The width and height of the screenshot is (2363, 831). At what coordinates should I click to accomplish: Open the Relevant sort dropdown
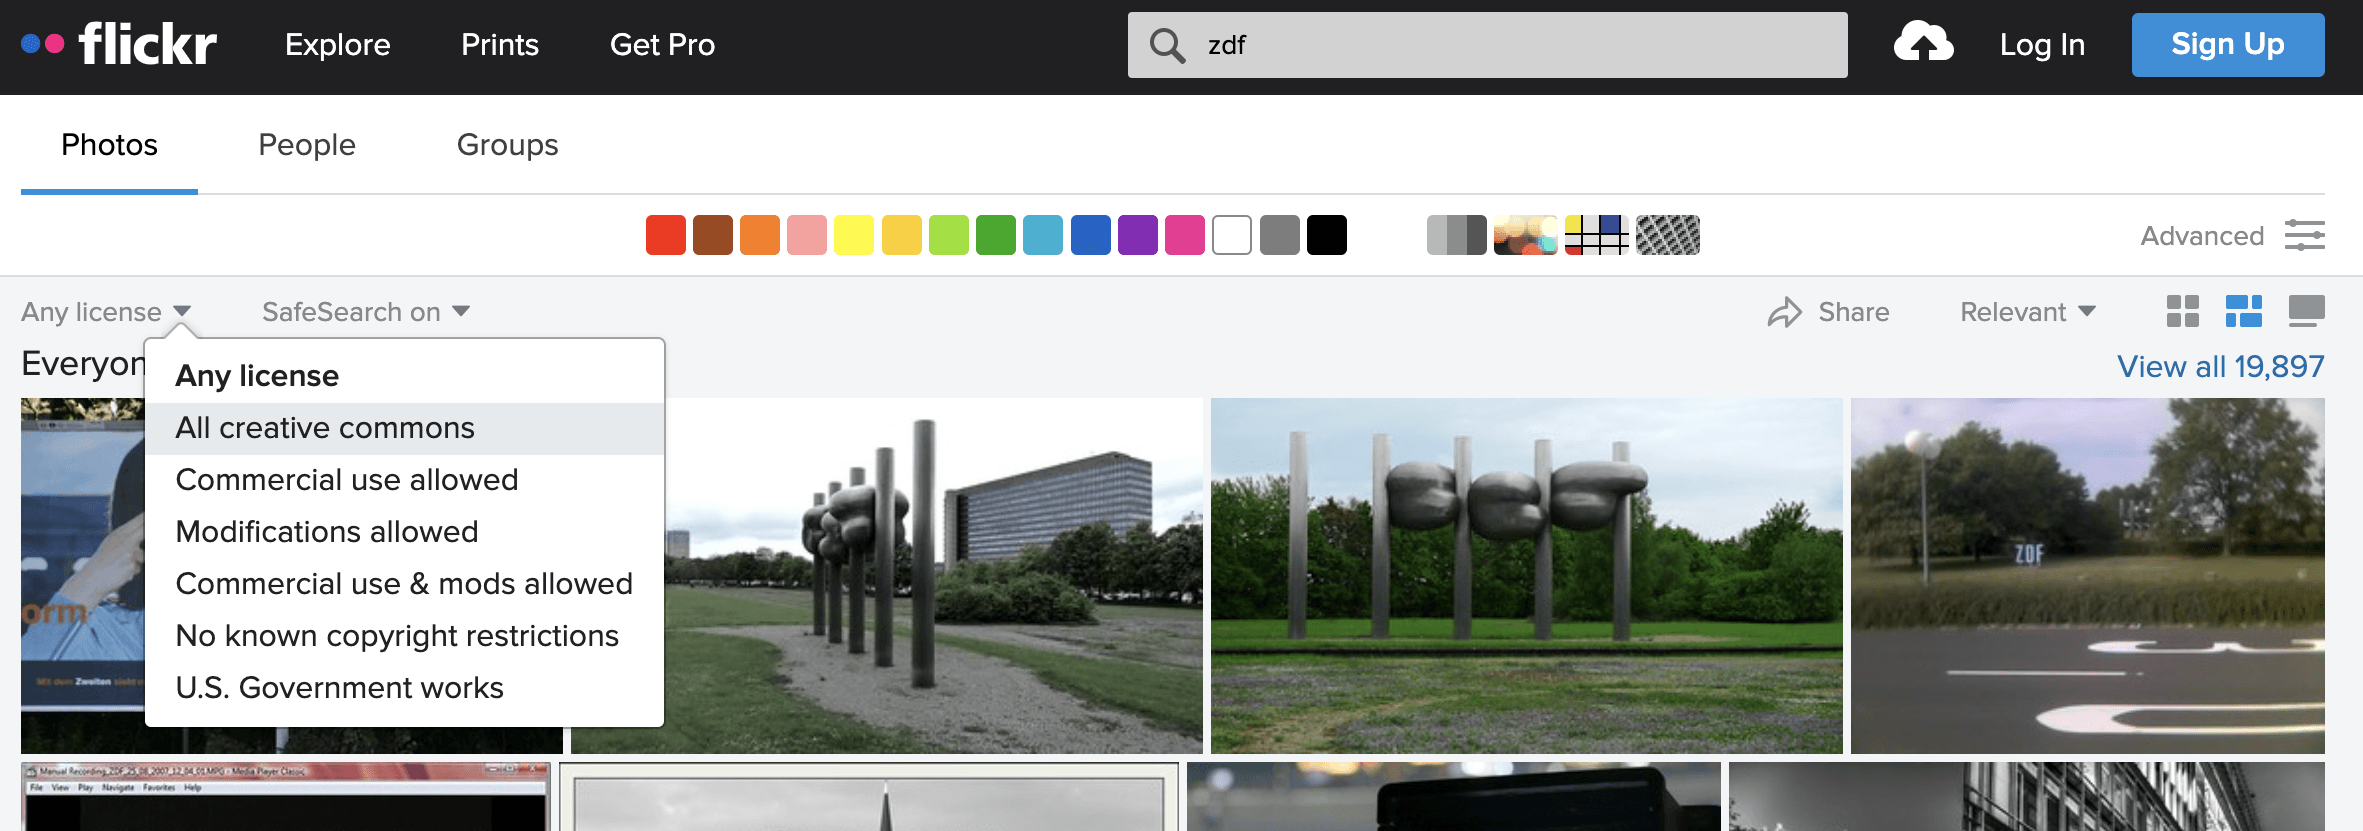point(2027,312)
